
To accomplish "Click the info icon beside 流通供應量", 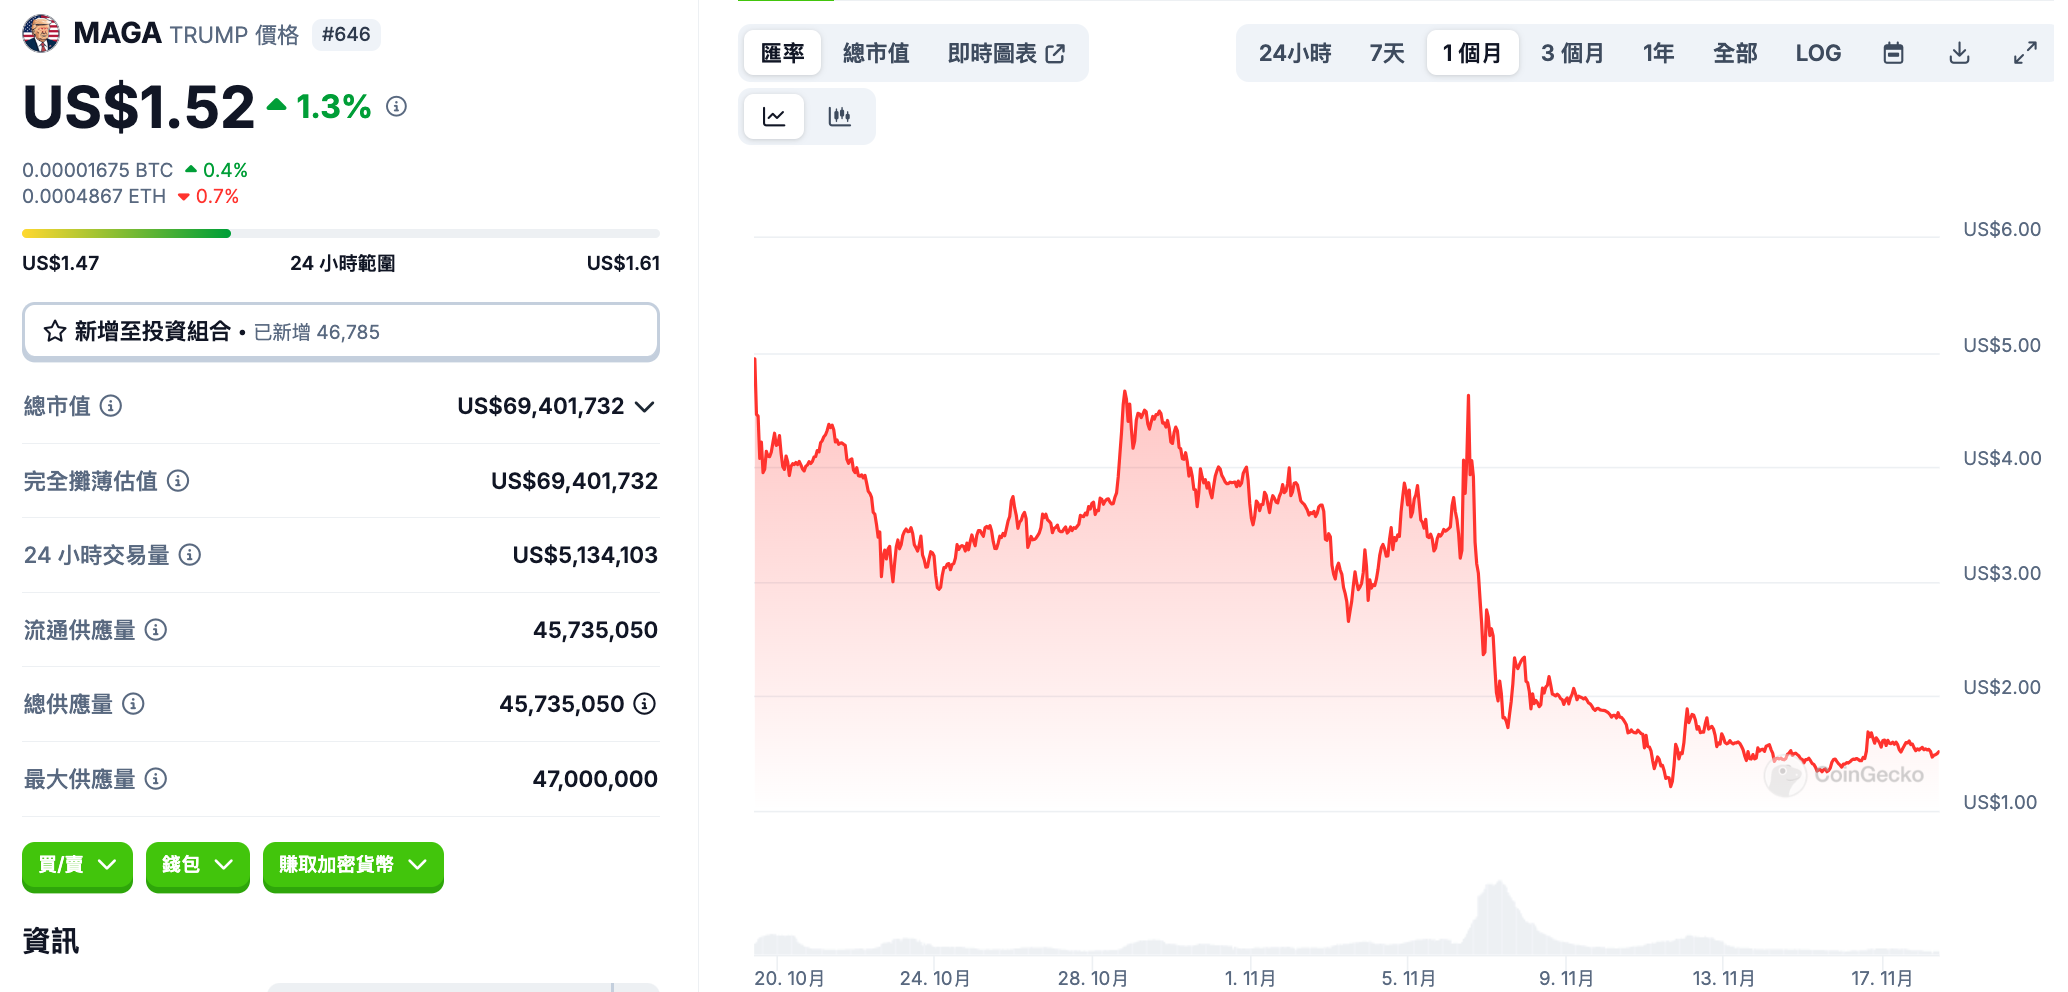I will [156, 630].
